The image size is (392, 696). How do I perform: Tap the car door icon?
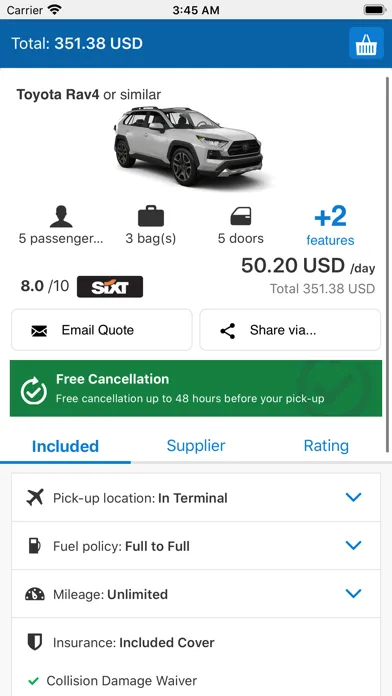(241, 217)
